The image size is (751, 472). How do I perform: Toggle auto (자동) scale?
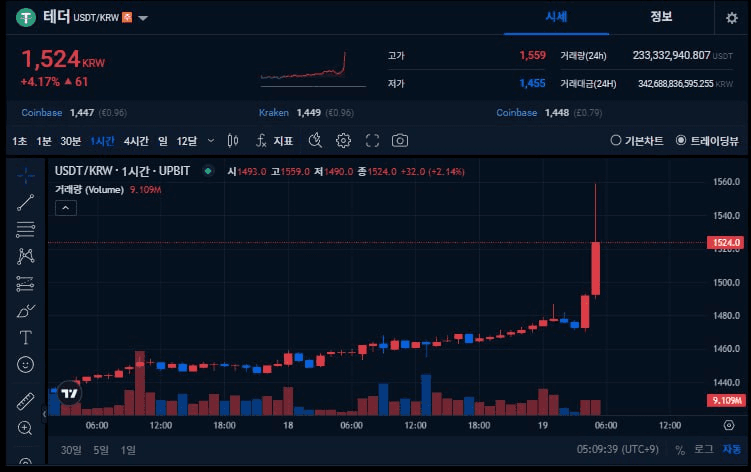click(x=732, y=449)
